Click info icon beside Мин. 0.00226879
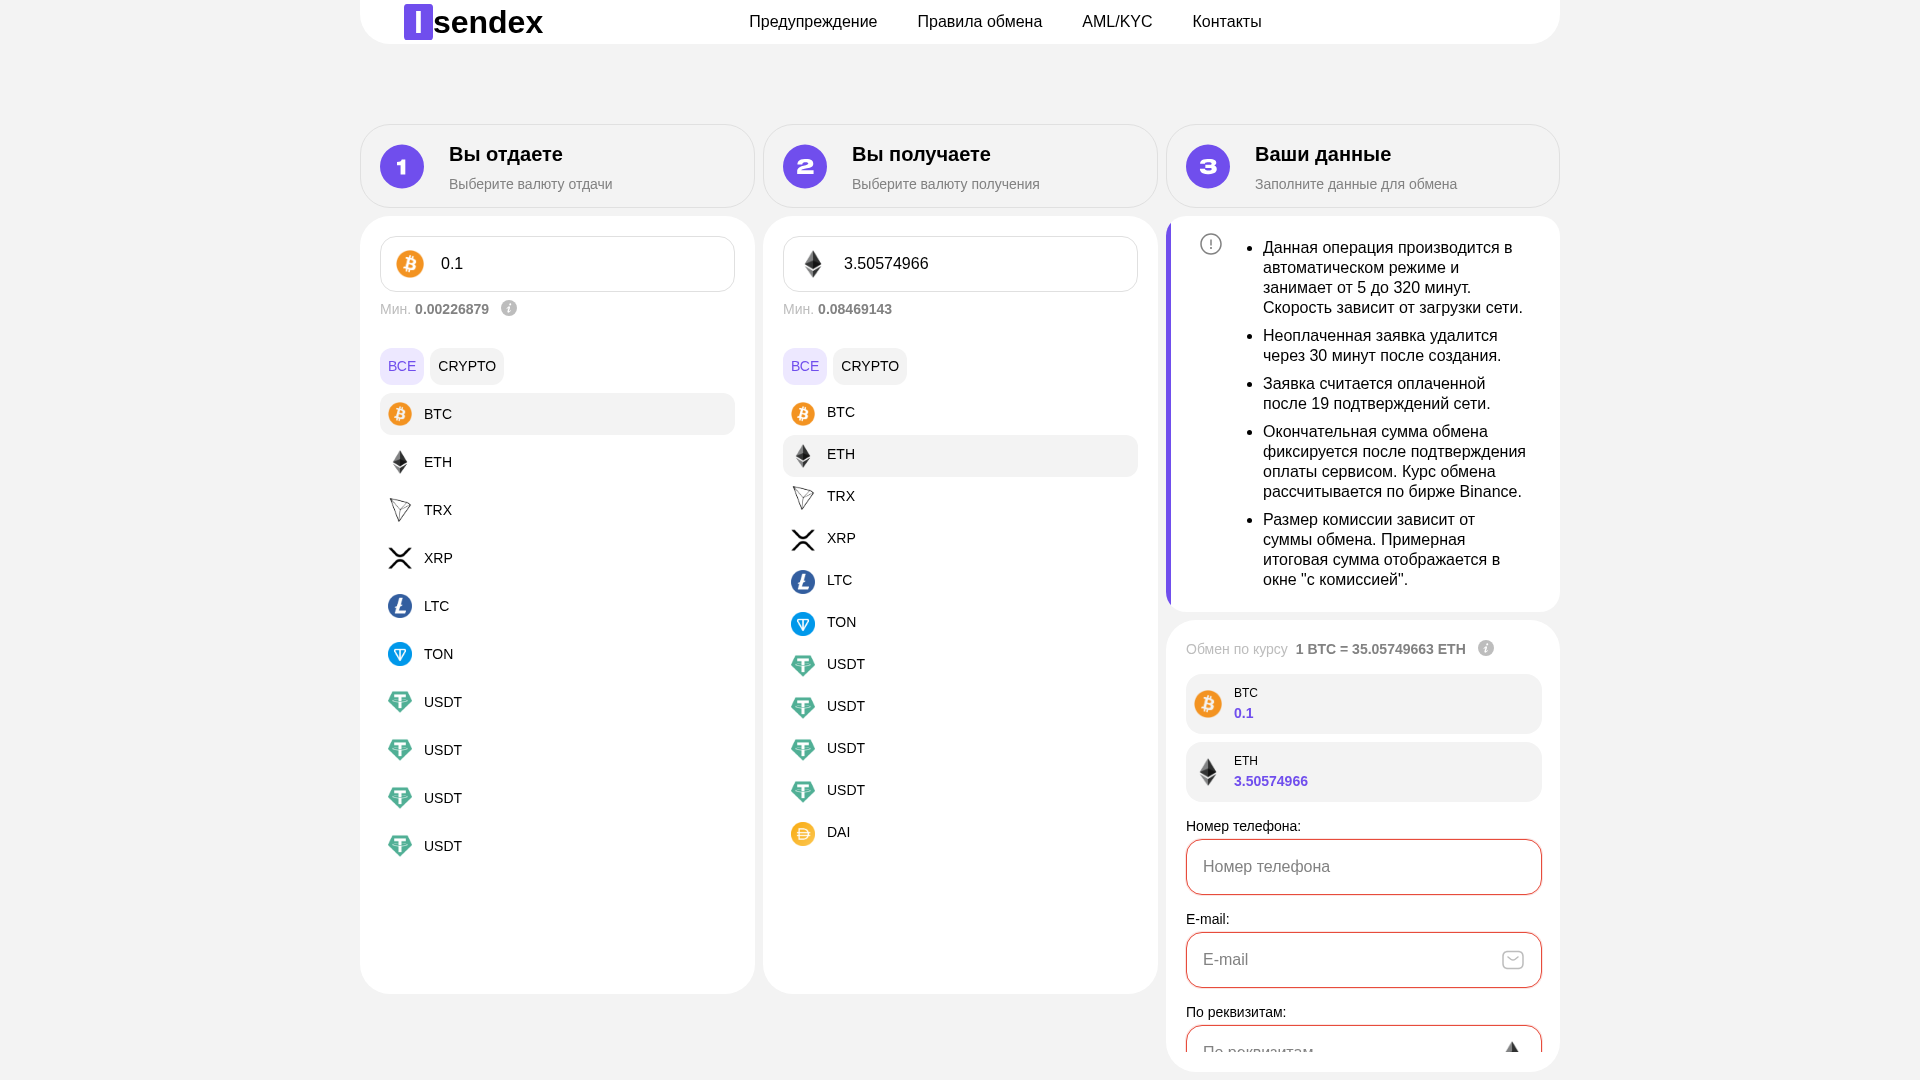The width and height of the screenshot is (1920, 1080). pos(509,308)
